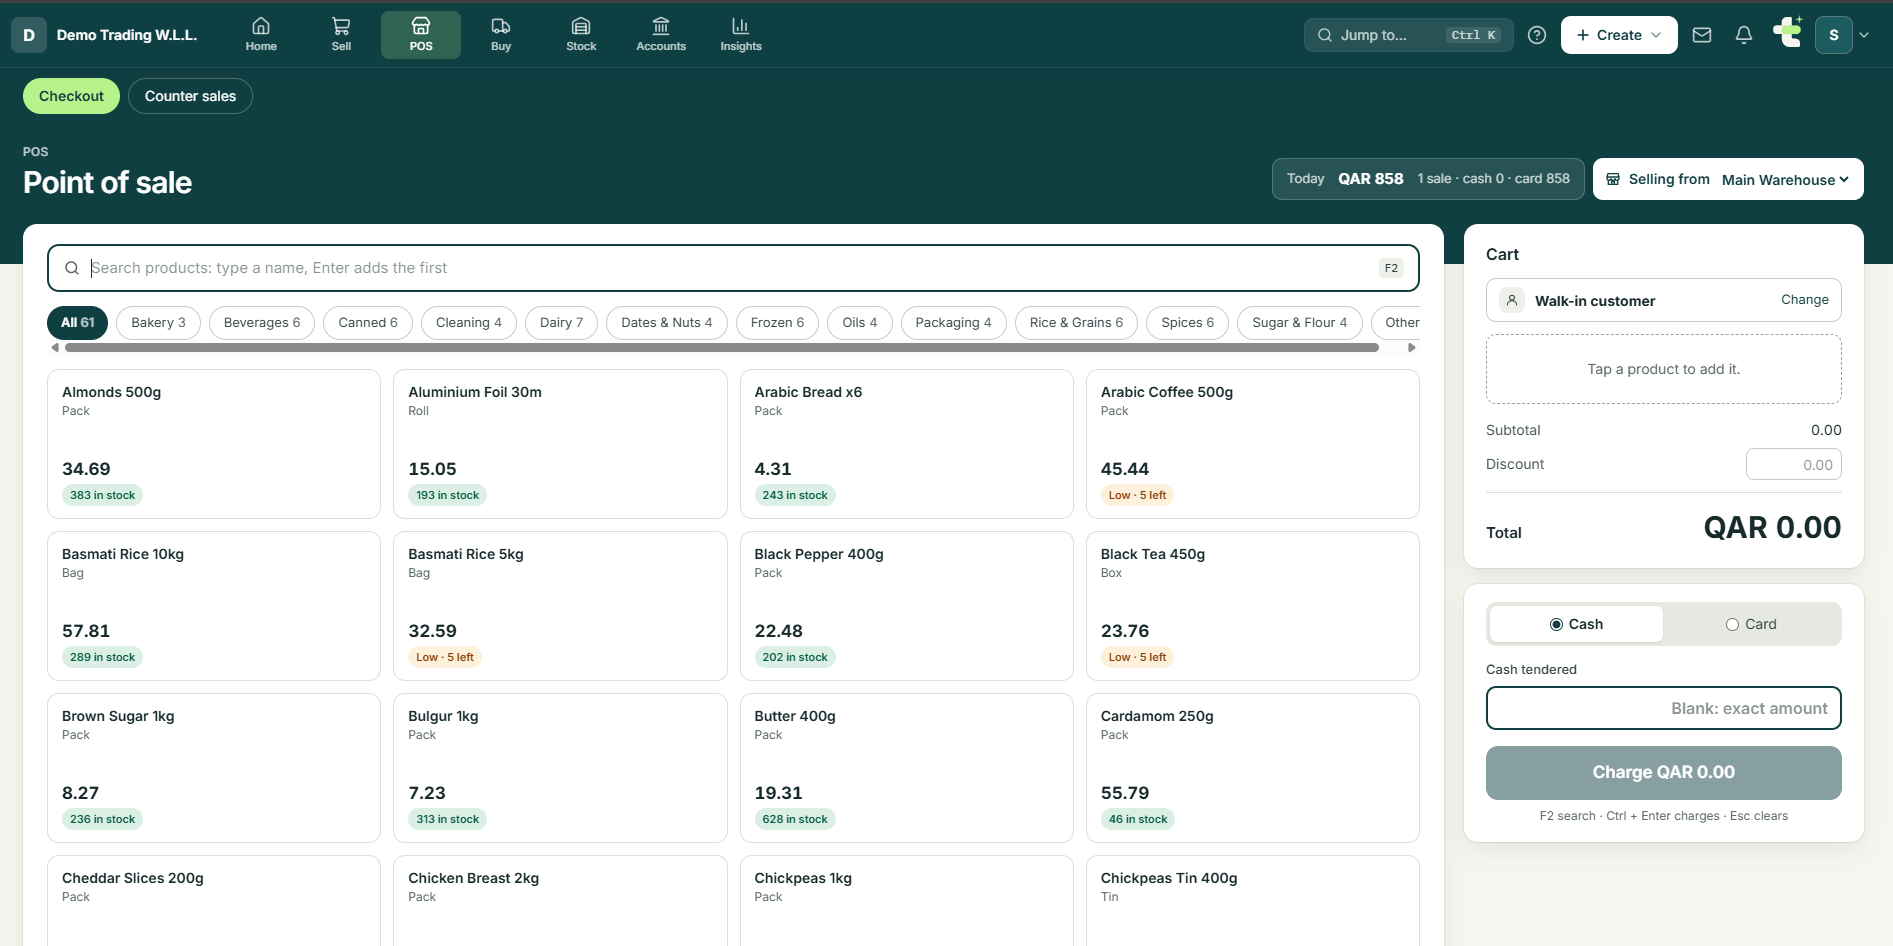Viewport: 1893px width, 946px height.
Task: Open the Sell cart section
Action: (x=341, y=35)
